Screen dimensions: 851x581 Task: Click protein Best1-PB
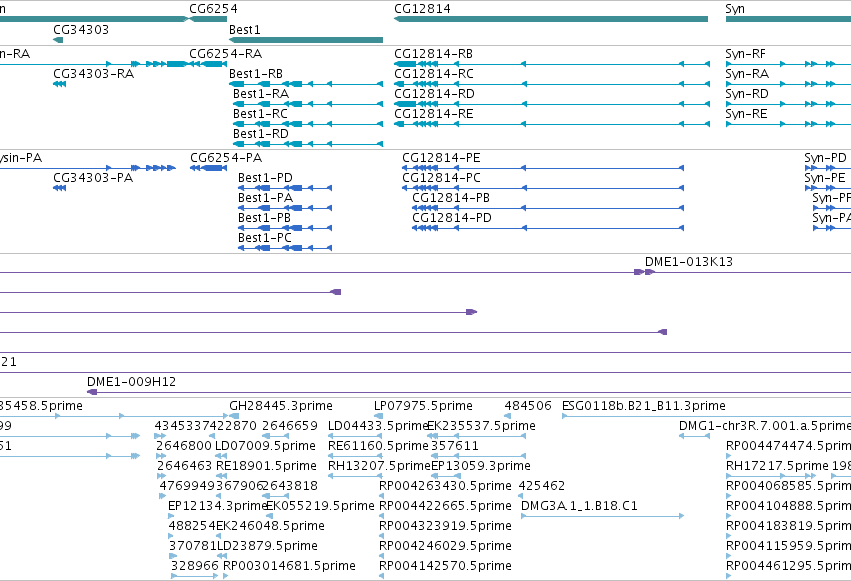[x=264, y=218]
